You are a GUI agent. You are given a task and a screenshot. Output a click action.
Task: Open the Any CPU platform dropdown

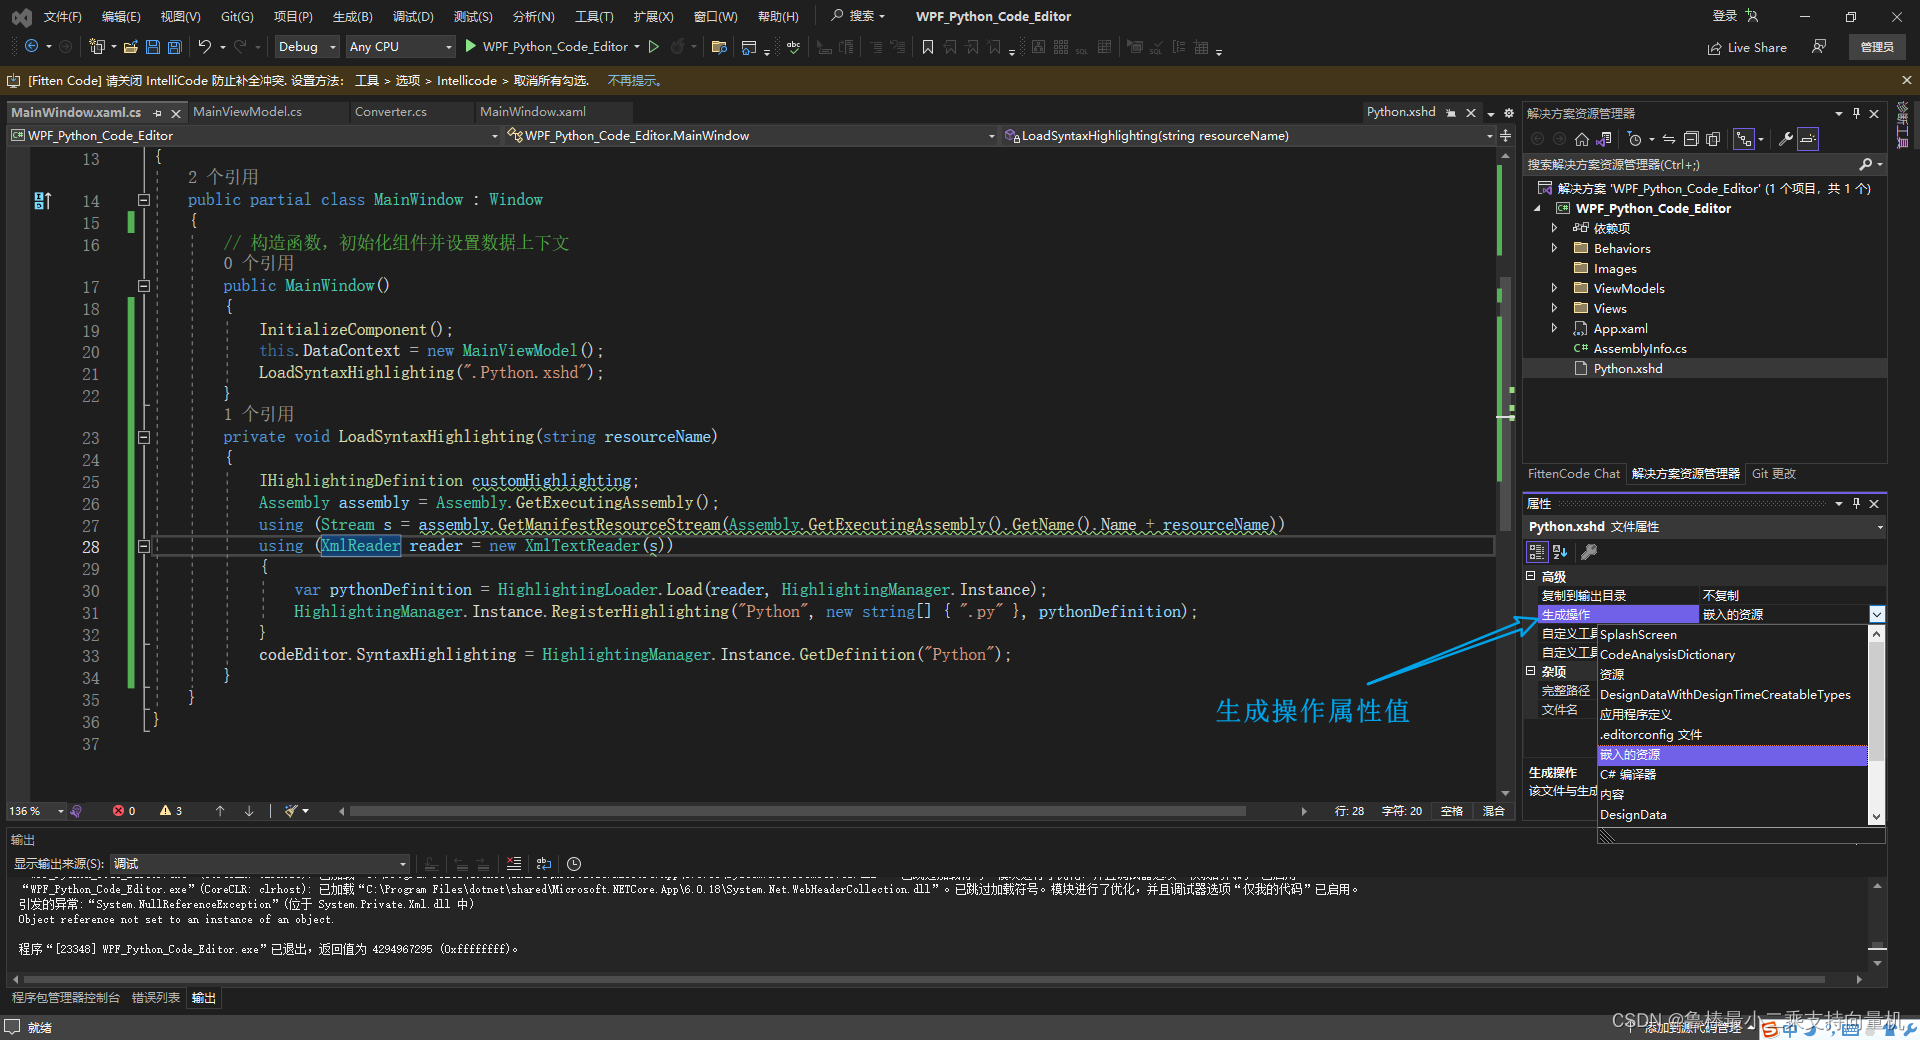[x=401, y=47]
